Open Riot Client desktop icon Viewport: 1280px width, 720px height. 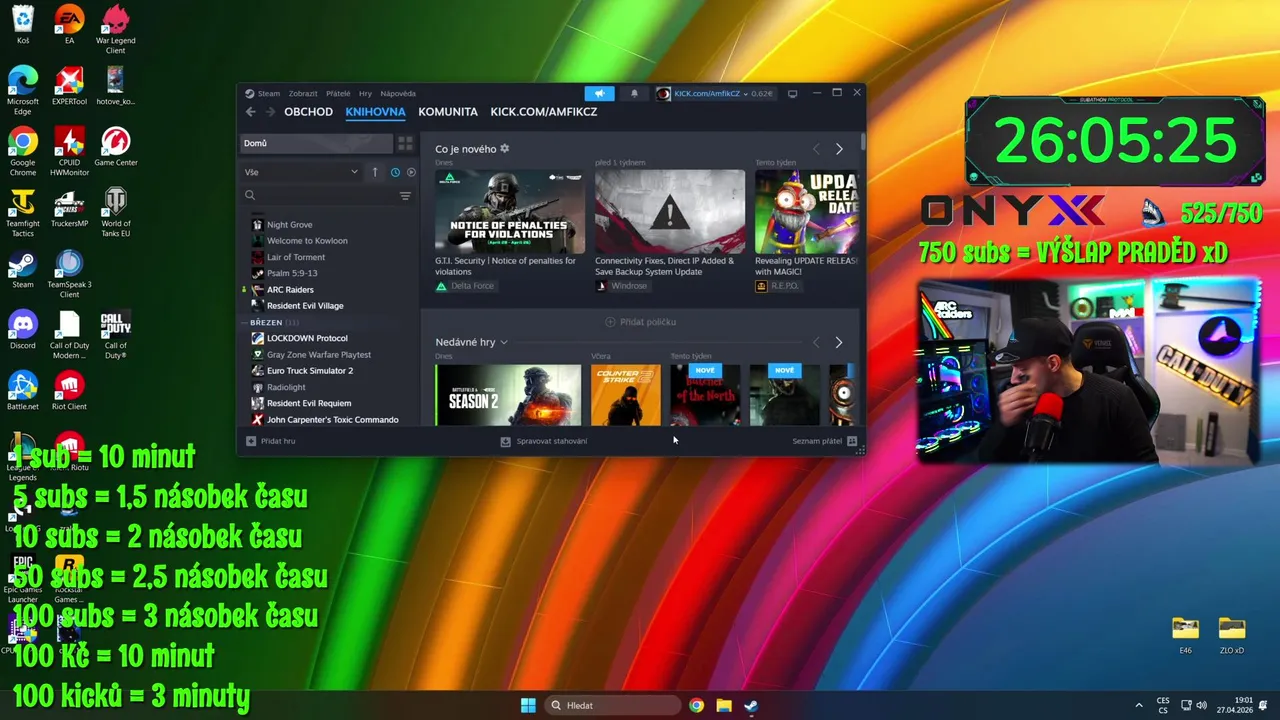(69, 391)
